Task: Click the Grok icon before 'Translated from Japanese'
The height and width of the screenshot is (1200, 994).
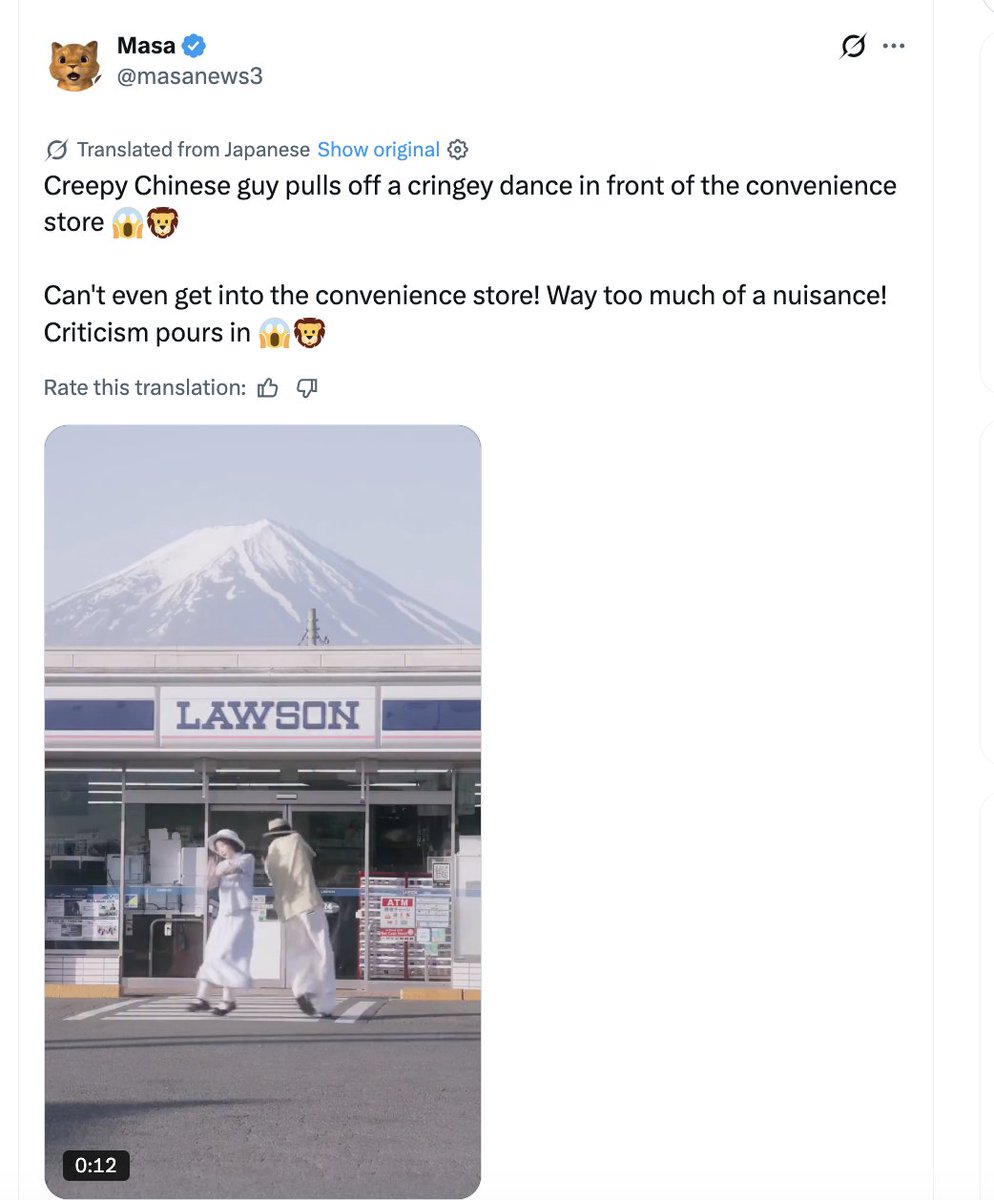Action: (x=57, y=150)
